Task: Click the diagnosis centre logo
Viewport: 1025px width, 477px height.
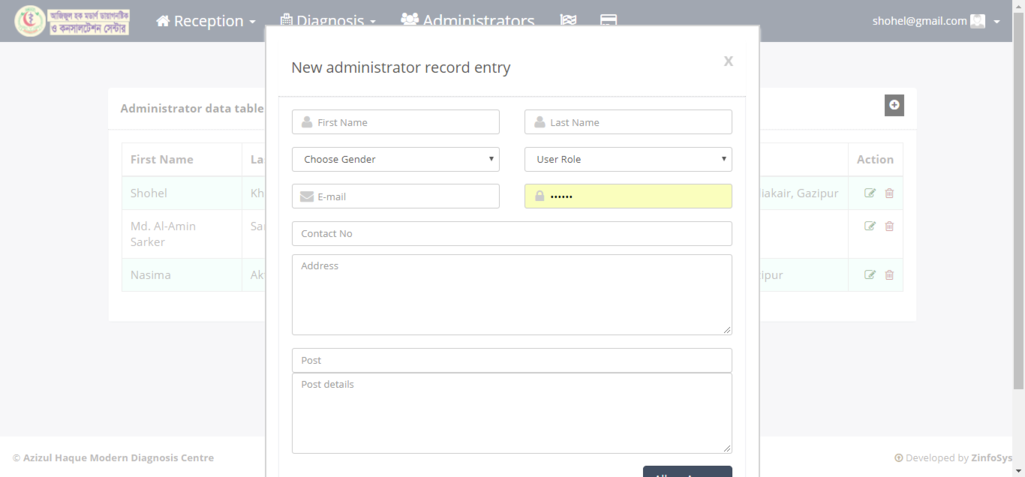Action: pyautogui.click(x=72, y=21)
